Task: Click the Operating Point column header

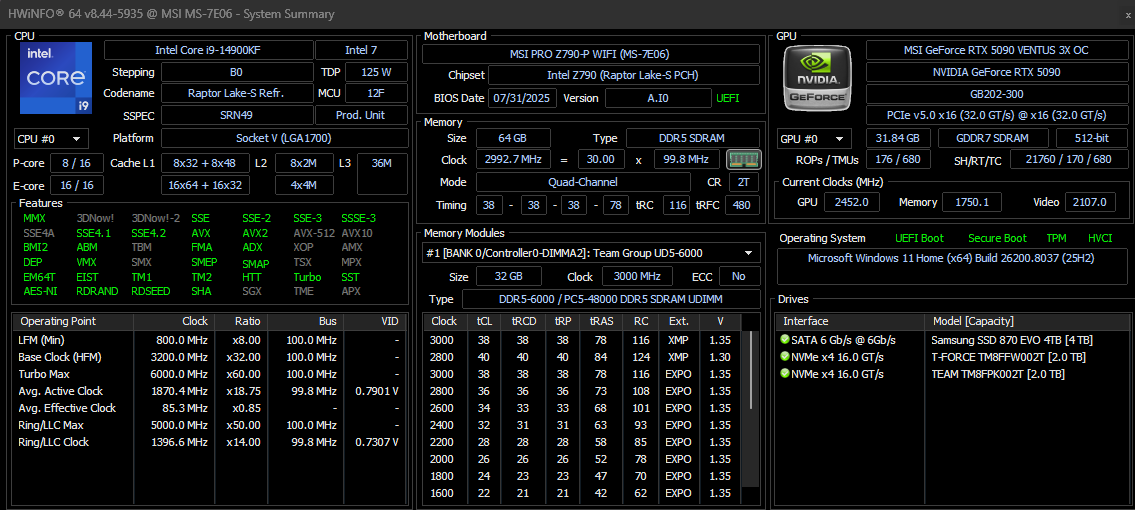Action: click(x=72, y=321)
